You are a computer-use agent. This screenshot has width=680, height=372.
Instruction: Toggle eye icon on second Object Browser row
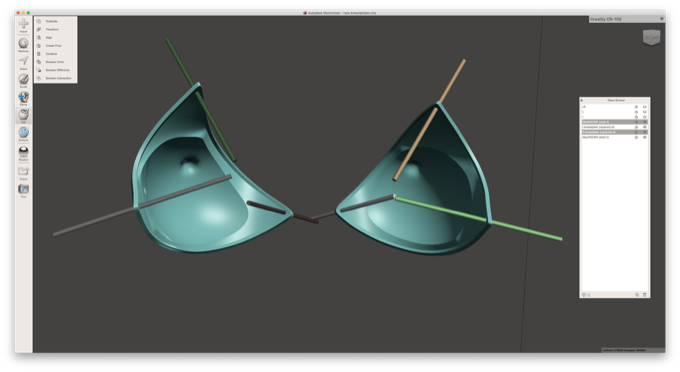(x=645, y=112)
